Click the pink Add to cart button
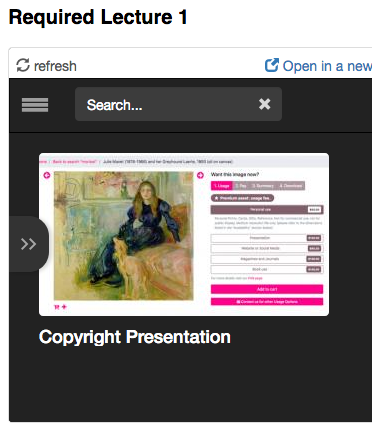This screenshot has height=425, width=372. coord(267,289)
